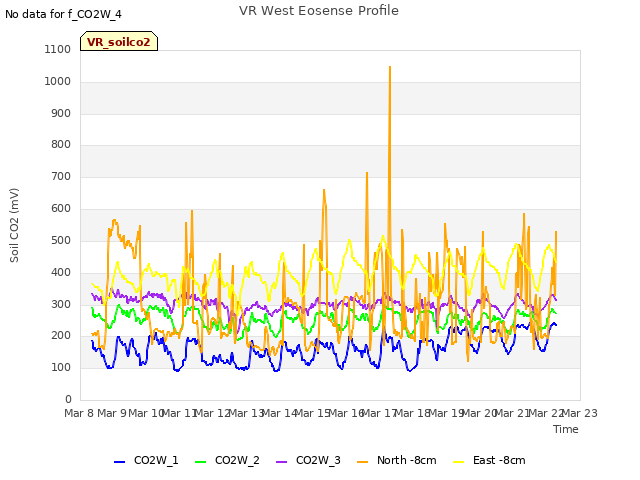Click blue CO2W_1 legend color marker
This screenshot has height=480, width=640.
tap(119, 461)
